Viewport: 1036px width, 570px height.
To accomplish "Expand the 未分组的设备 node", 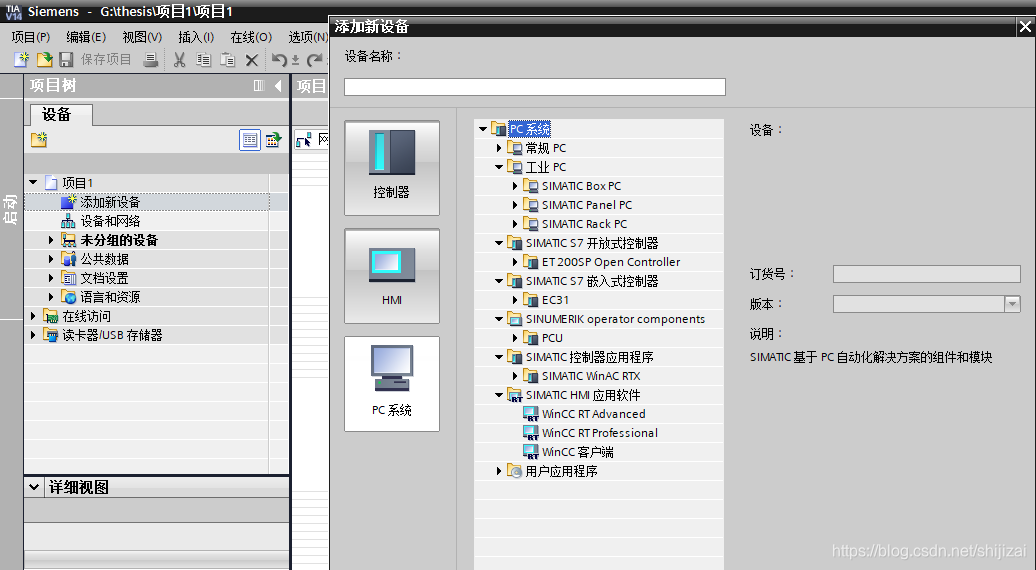I will tap(51, 240).
